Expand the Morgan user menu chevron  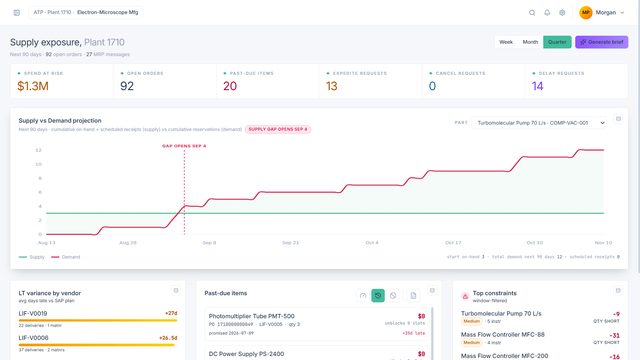[622, 13]
